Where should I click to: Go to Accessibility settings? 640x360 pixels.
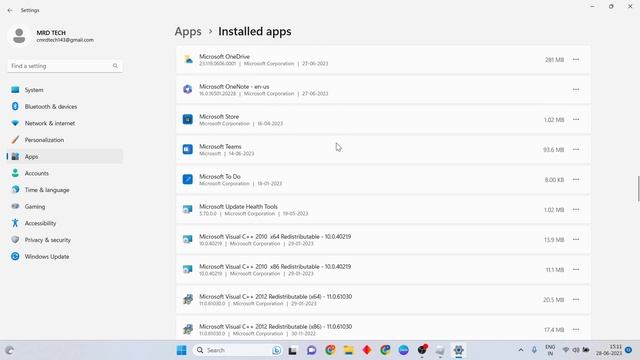pos(65,223)
